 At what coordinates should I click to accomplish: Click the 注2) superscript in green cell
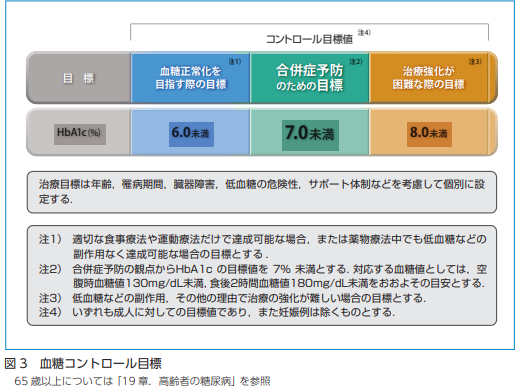(x=356, y=61)
